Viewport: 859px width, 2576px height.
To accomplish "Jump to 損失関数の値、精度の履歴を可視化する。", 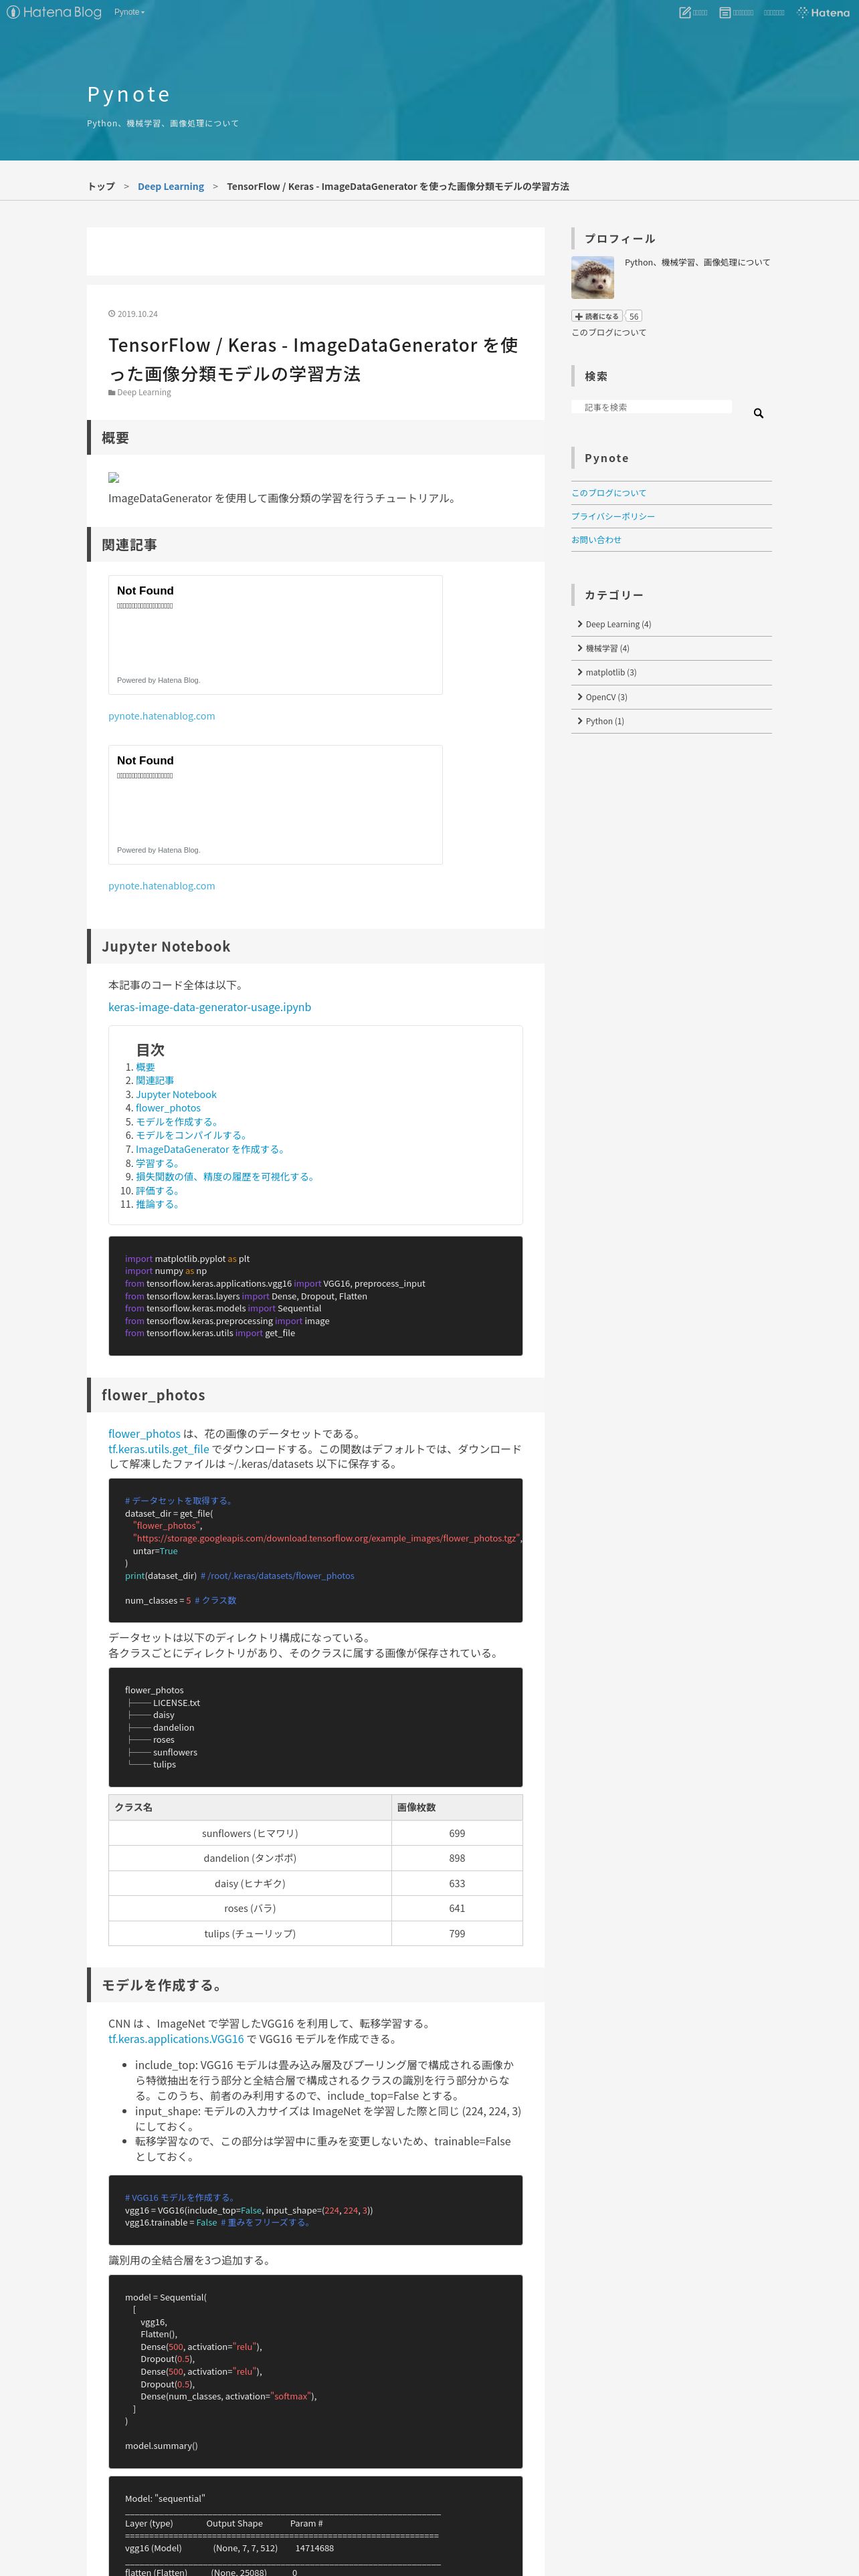I will tap(226, 1177).
